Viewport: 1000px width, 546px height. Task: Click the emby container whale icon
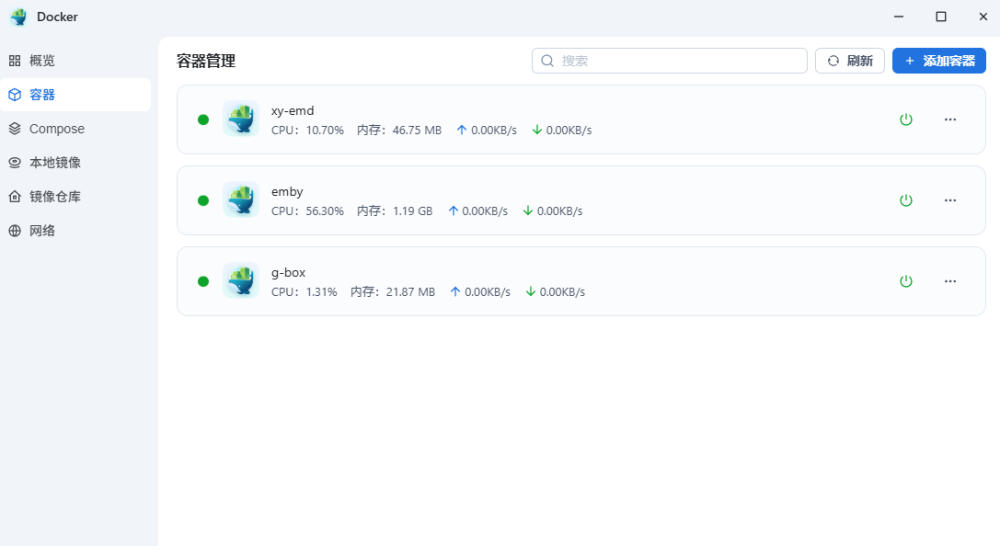(x=240, y=200)
